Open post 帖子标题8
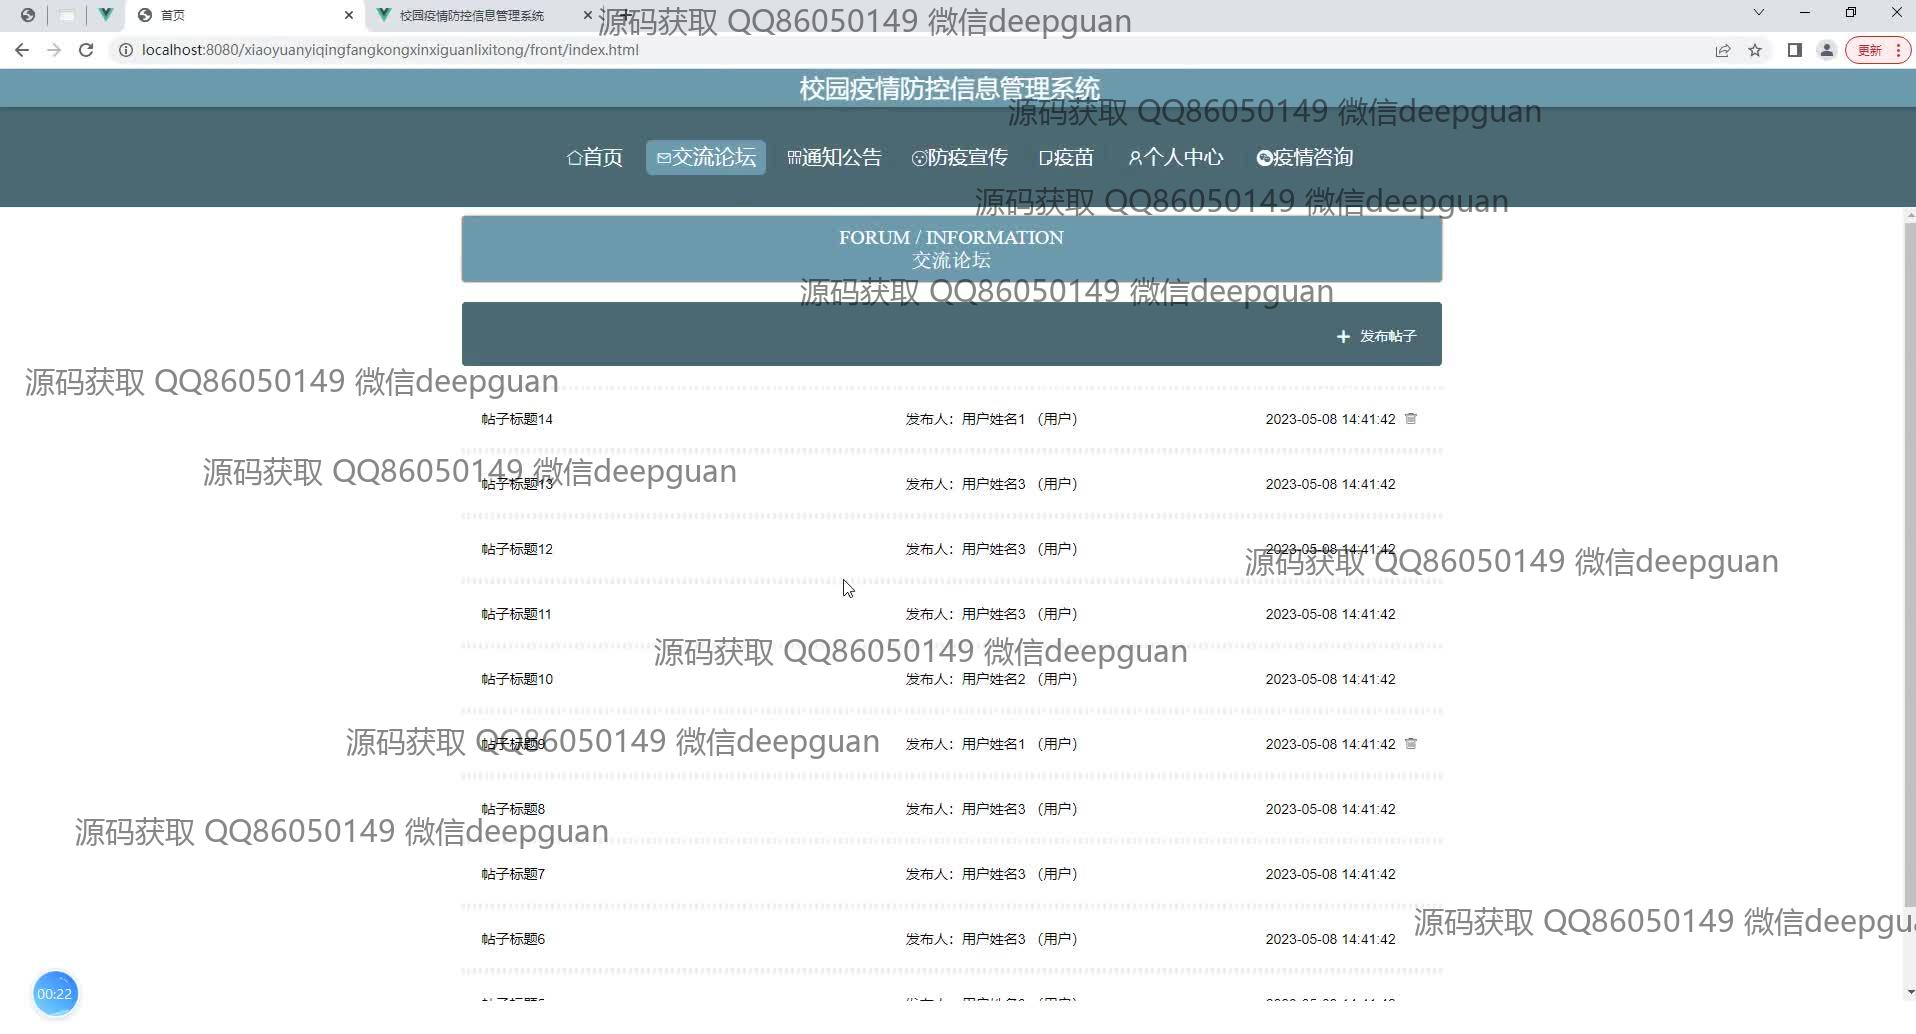This screenshot has height=1034, width=1916. pyautogui.click(x=513, y=809)
